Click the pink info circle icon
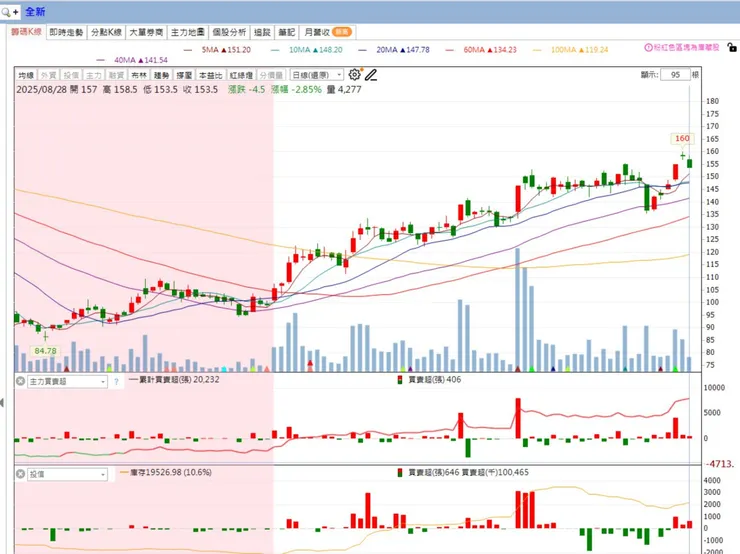The image size is (740, 554). coord(648,48)
